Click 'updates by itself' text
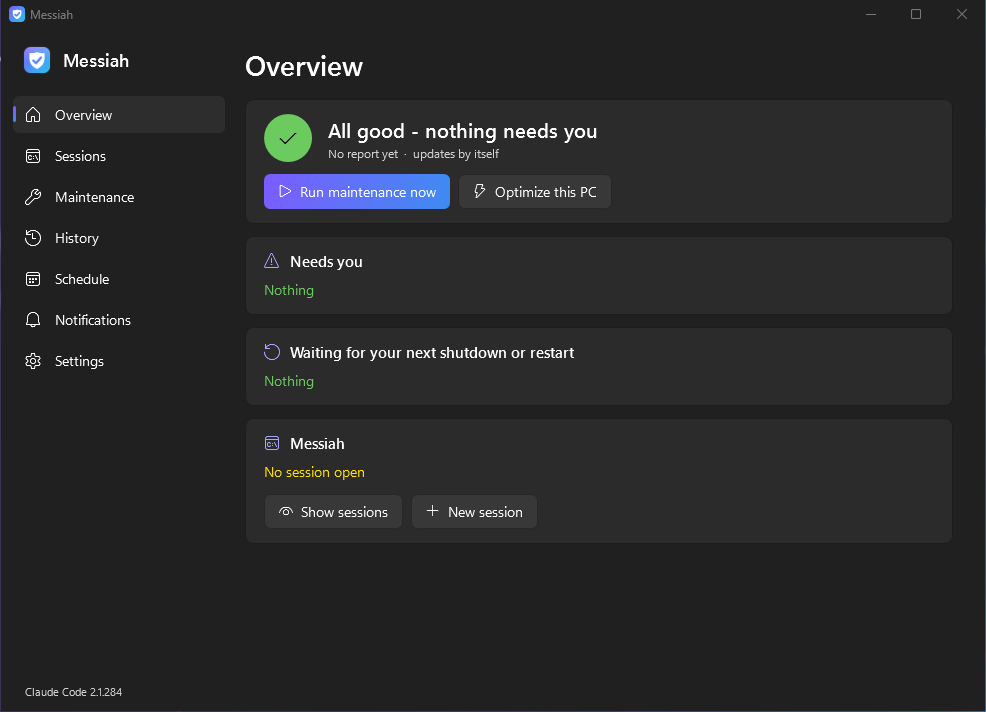Image resolution: width=986 pixels, height=712 pixels. pos(456,154)
